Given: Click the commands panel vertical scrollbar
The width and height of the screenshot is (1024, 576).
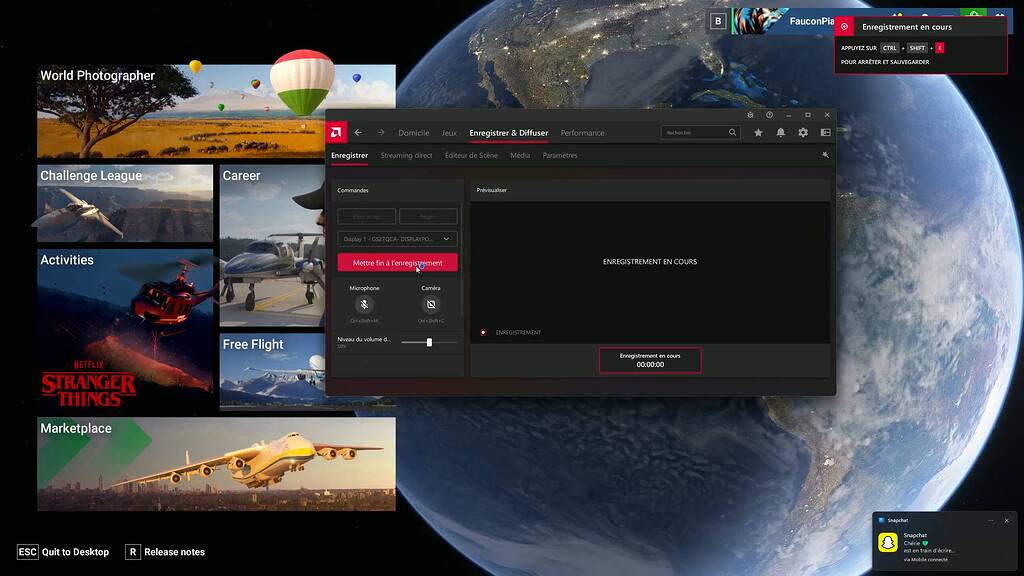Looking at the screenshot, I should (461, 261).
